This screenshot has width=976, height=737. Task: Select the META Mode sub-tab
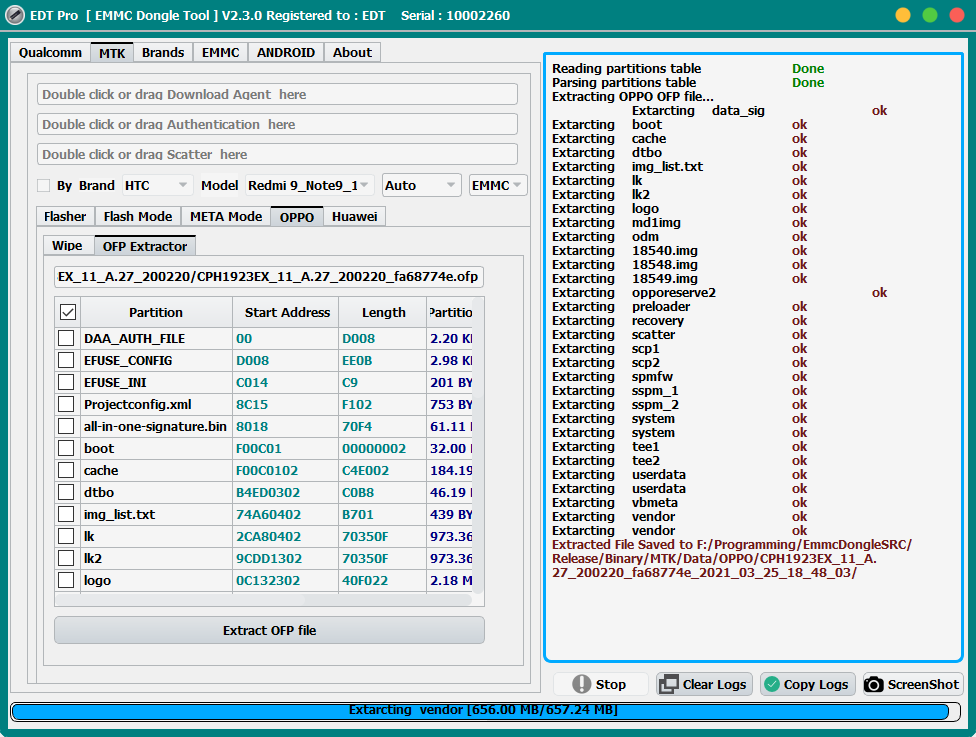click(226, 217)
